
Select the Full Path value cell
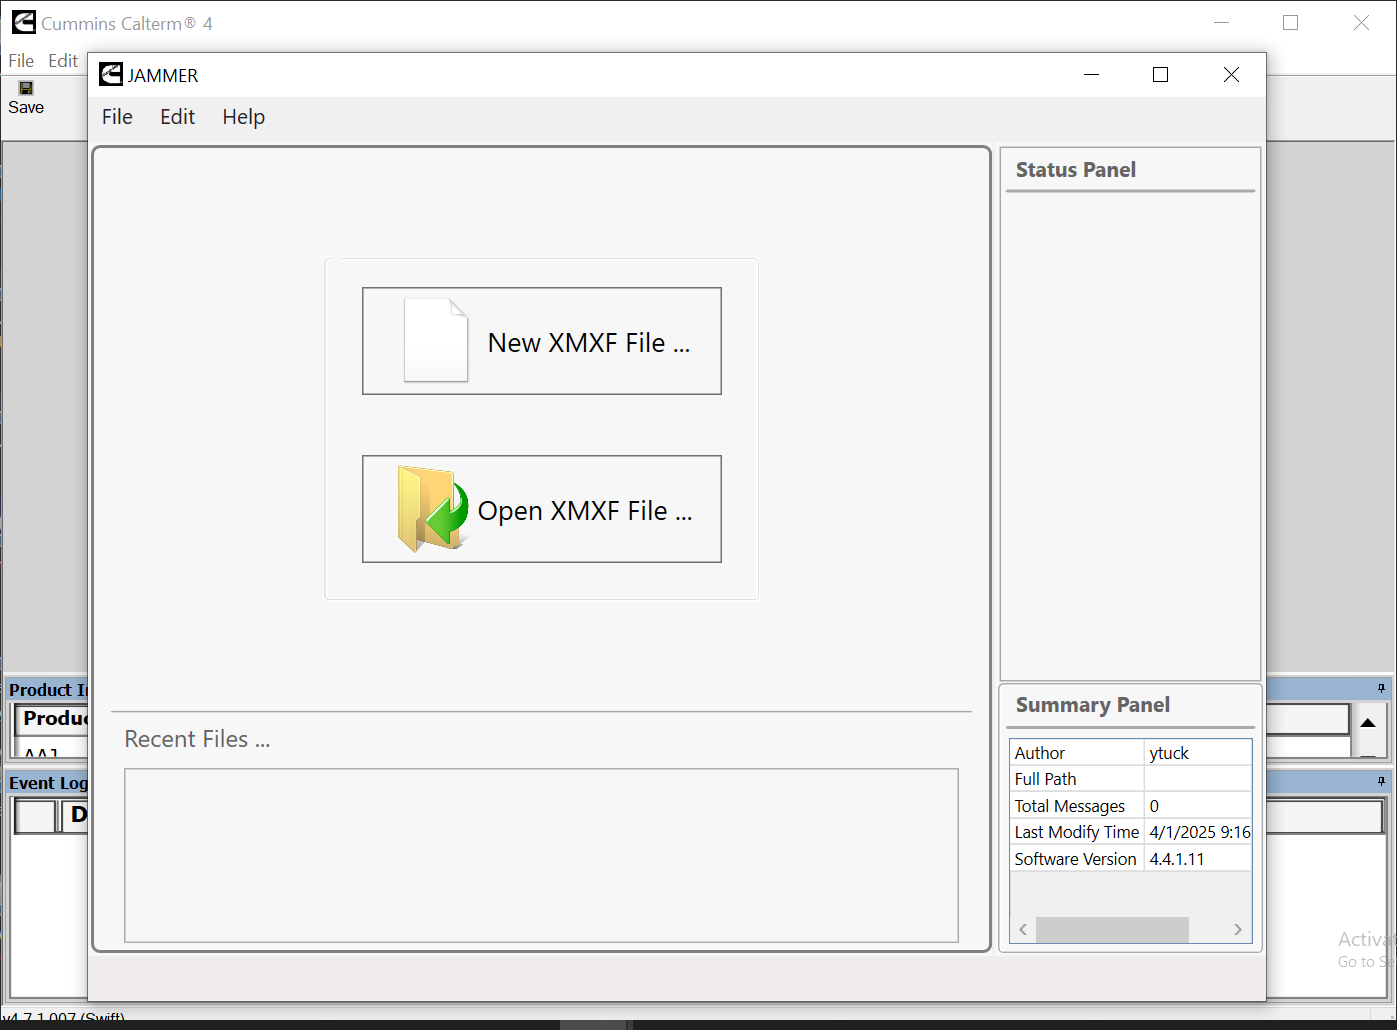point(1197,779)
